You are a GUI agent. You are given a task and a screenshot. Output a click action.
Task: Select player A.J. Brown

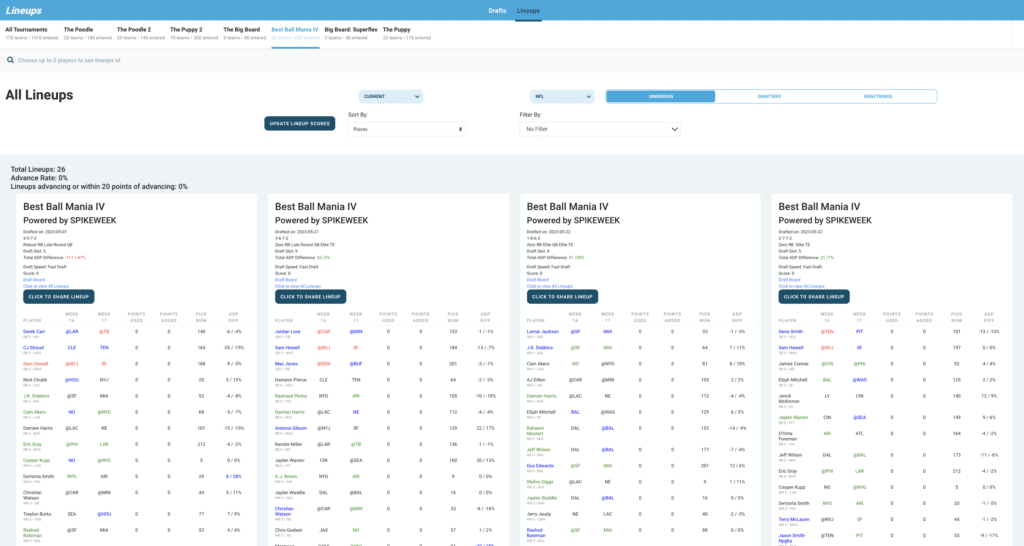pos(286,477)
